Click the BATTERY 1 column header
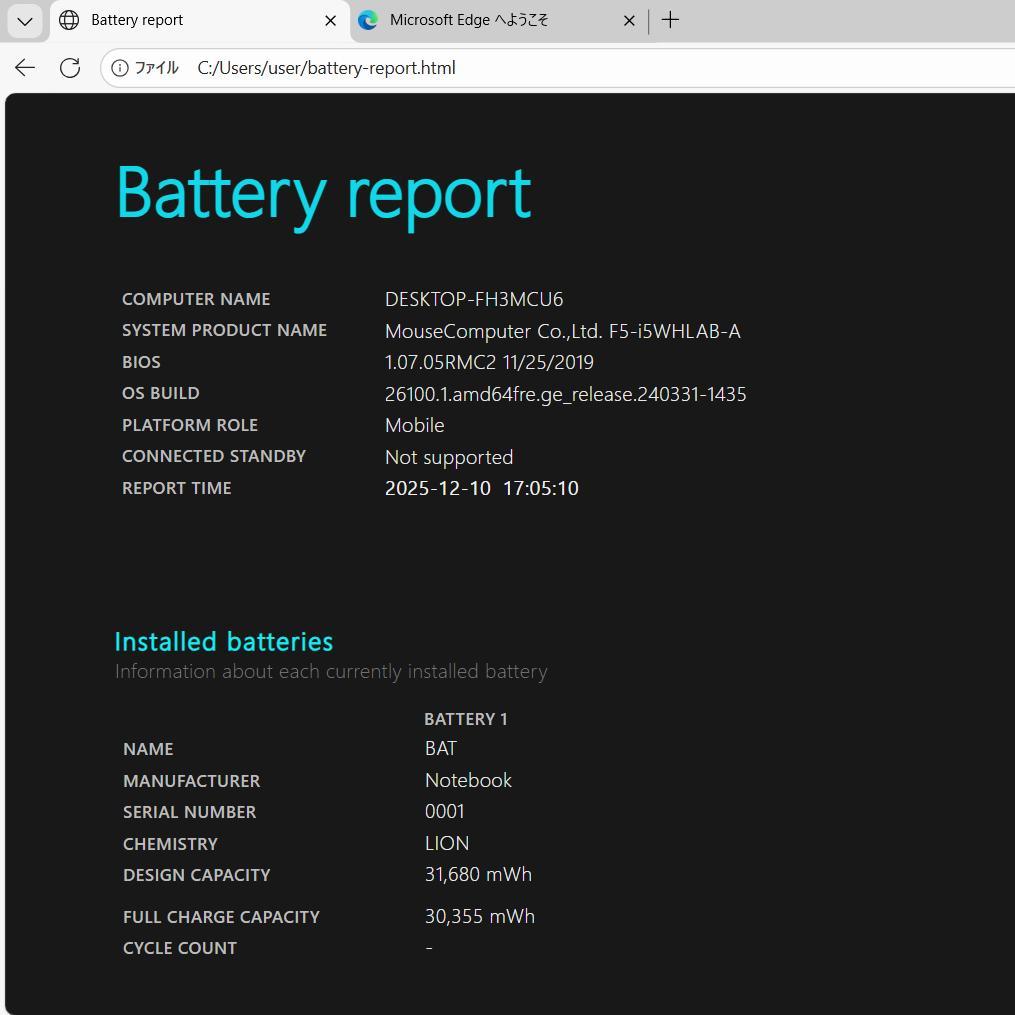The width and height of the screenshot is (1015, 1015). pos(466,718)
